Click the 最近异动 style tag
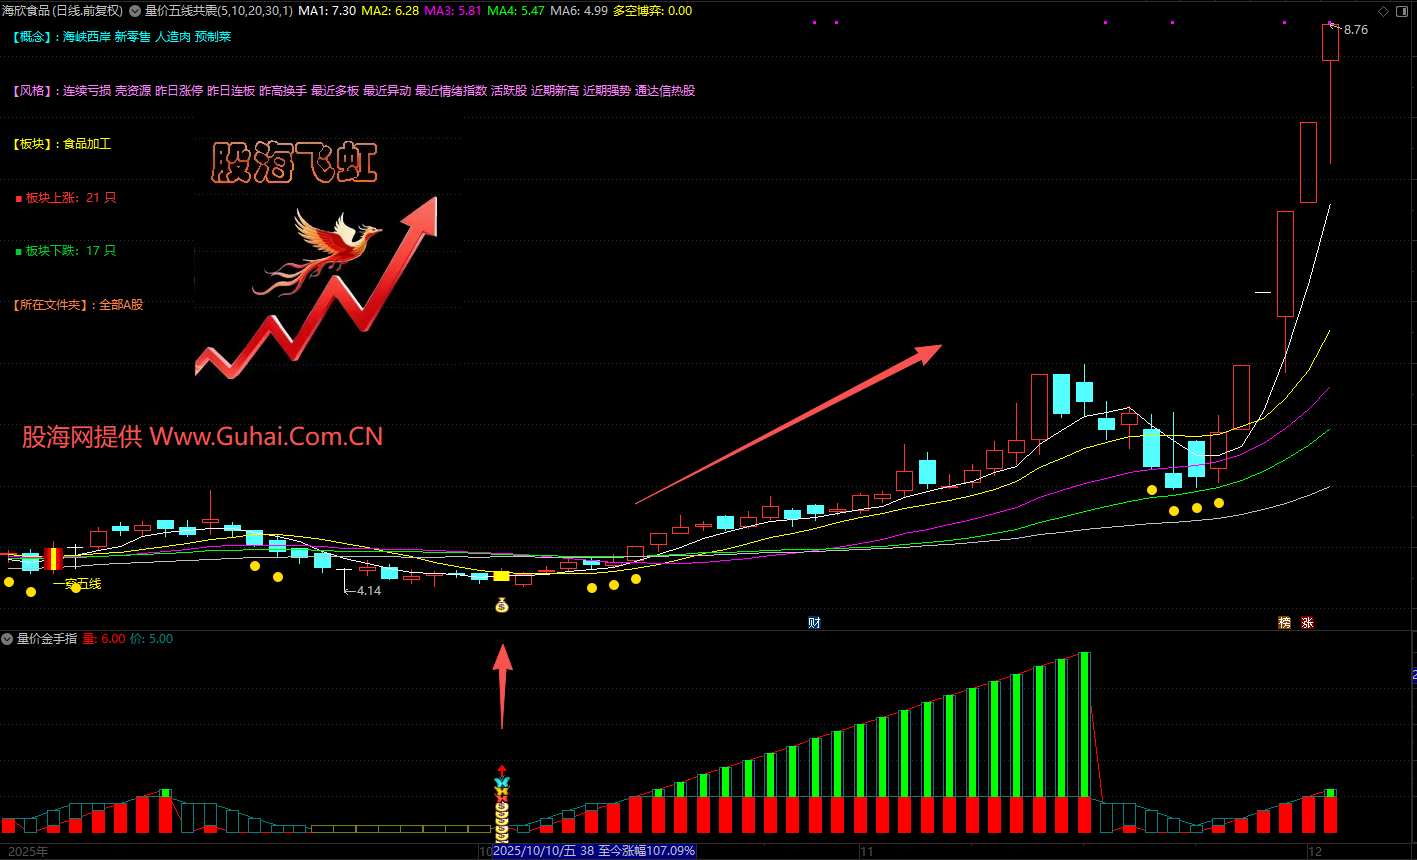Viewport: 1417px width, 860px height. [x=387, y=91]
